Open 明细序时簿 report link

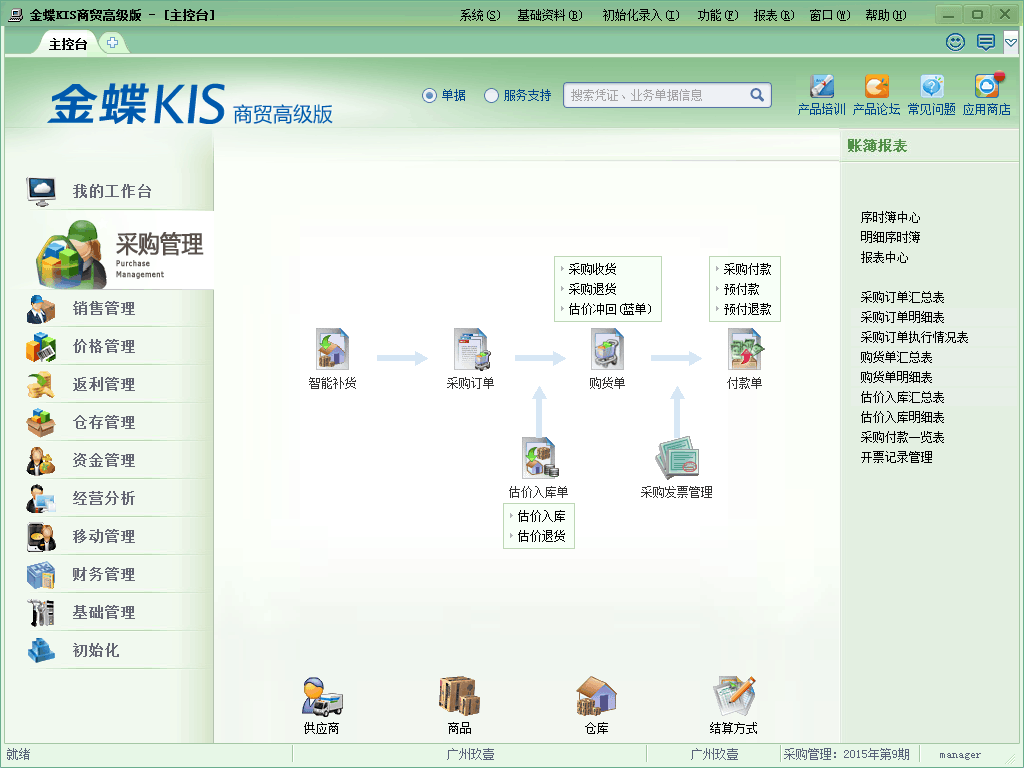tap(890, 237)
